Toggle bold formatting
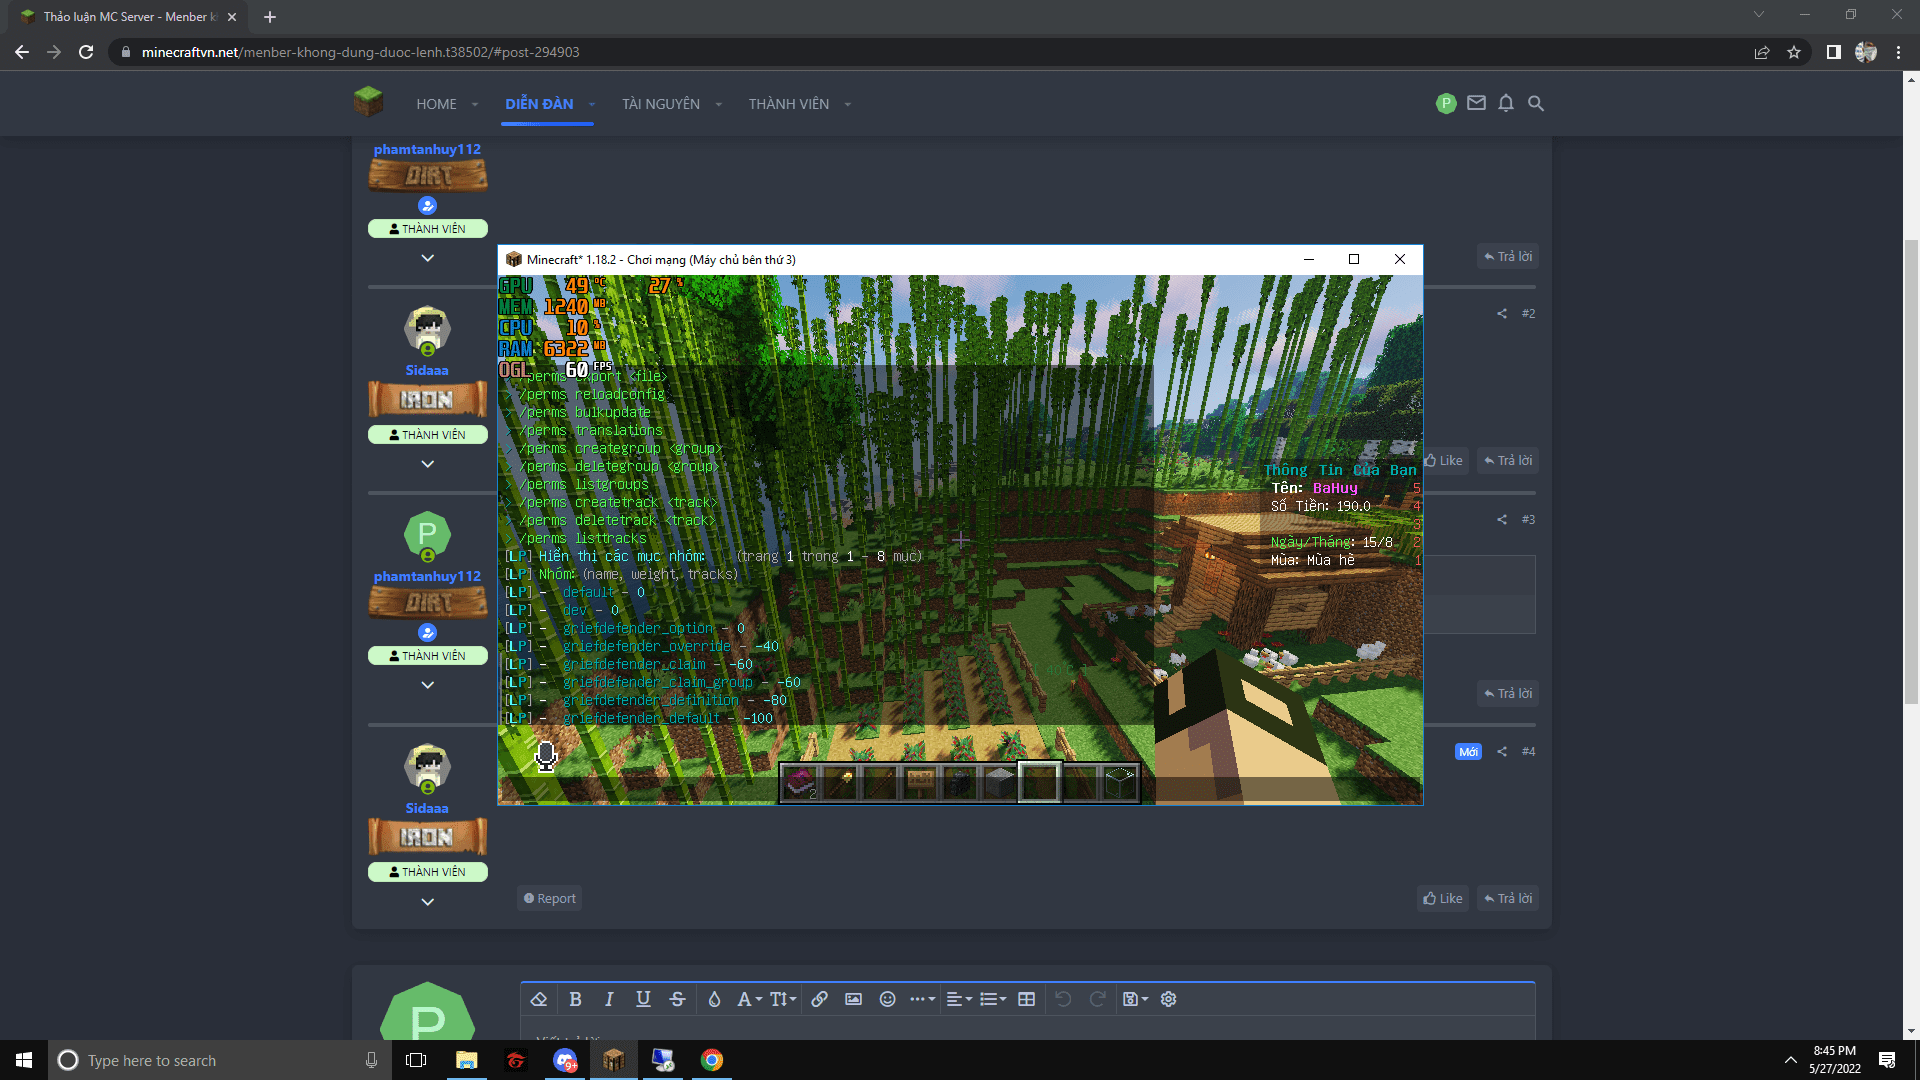 [575, 999]
